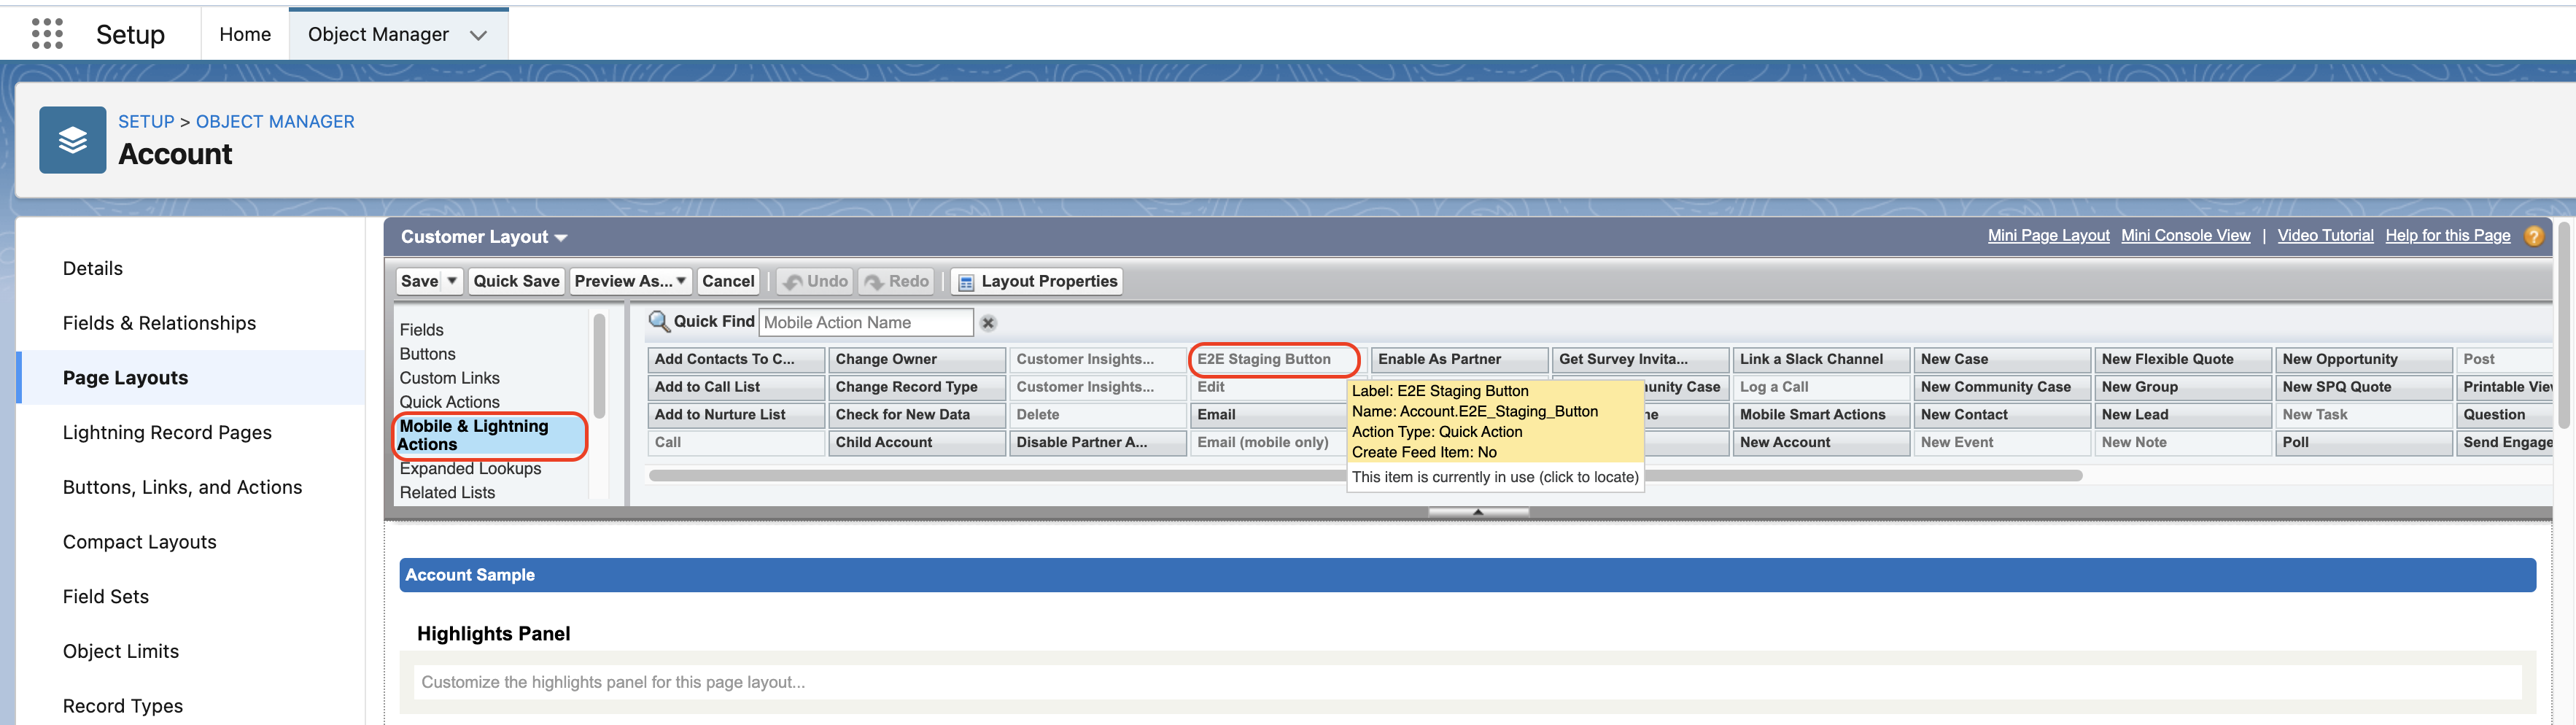Viewport: 2576px width, 725px height.
Task: Click the Undo arrow button
Action: [815, 282]
